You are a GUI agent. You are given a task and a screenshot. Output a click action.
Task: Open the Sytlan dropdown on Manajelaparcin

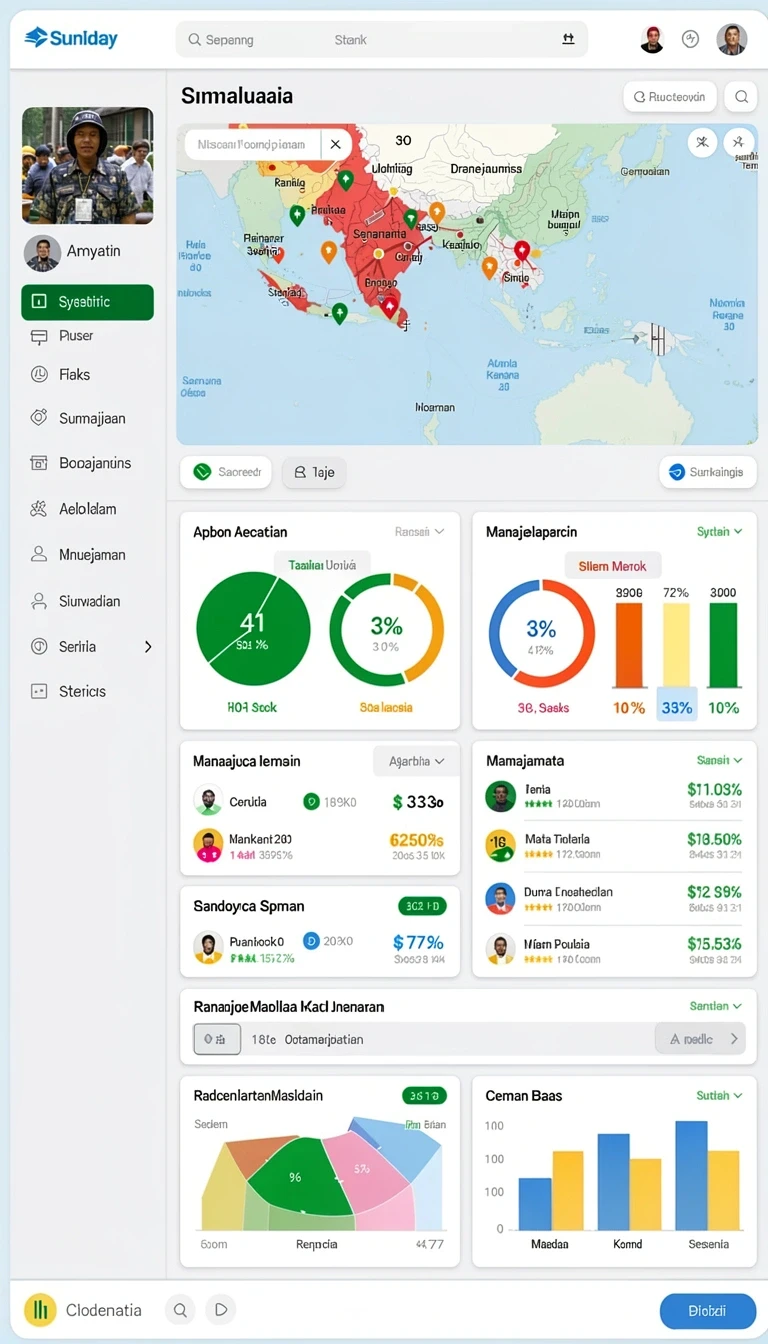click(x=719, y=532)
